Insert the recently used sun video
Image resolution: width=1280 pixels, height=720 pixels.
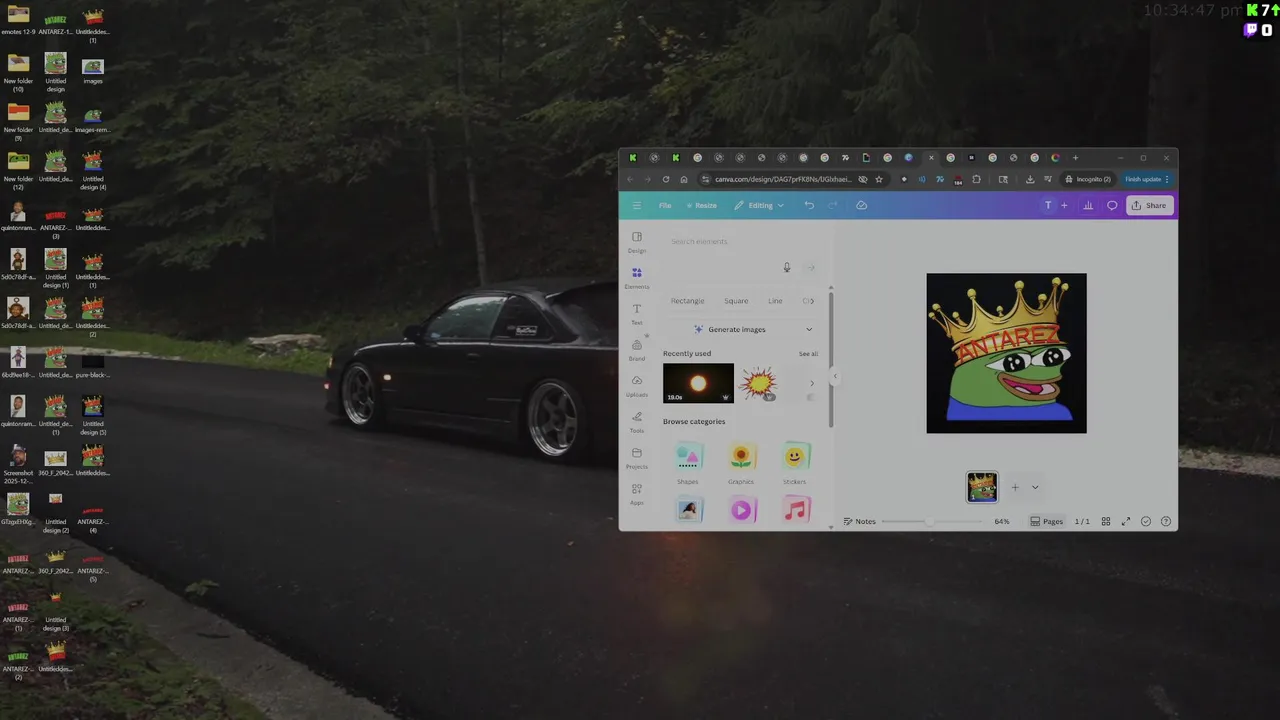tap(698, 383)
